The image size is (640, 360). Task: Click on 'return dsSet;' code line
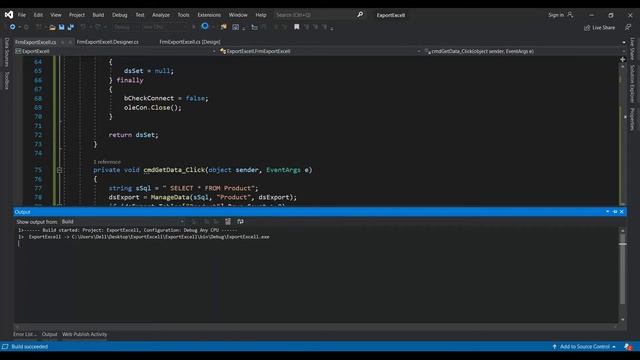[133, 135]
